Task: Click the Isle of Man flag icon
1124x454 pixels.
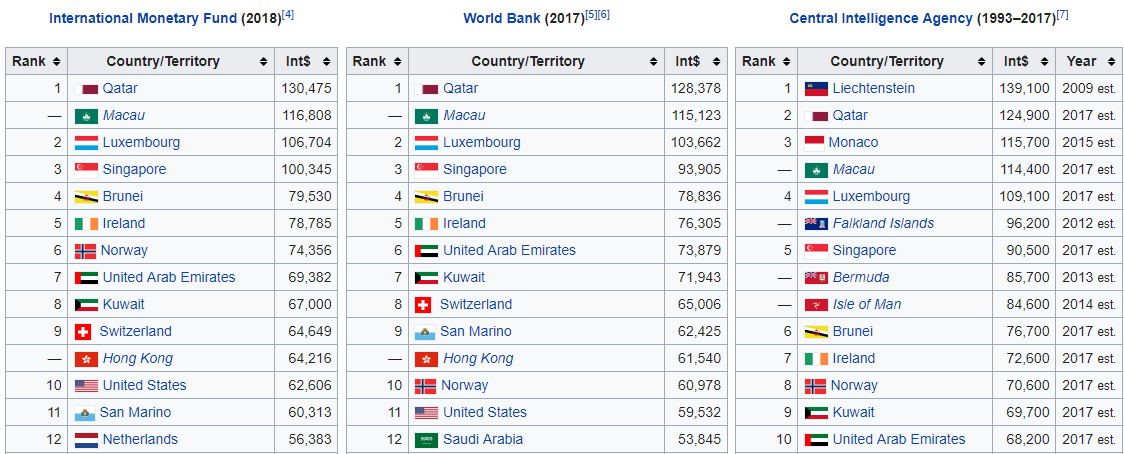Action: (x=815, y=304)
